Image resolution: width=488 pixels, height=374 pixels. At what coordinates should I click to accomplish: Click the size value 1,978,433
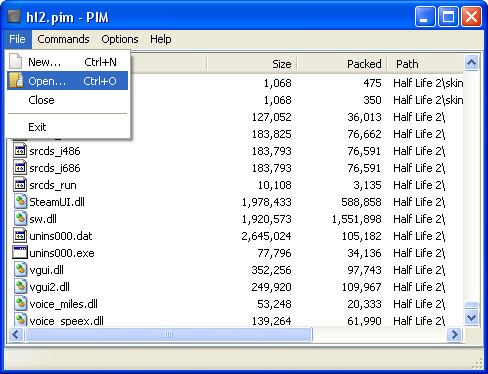pos(266,202)
